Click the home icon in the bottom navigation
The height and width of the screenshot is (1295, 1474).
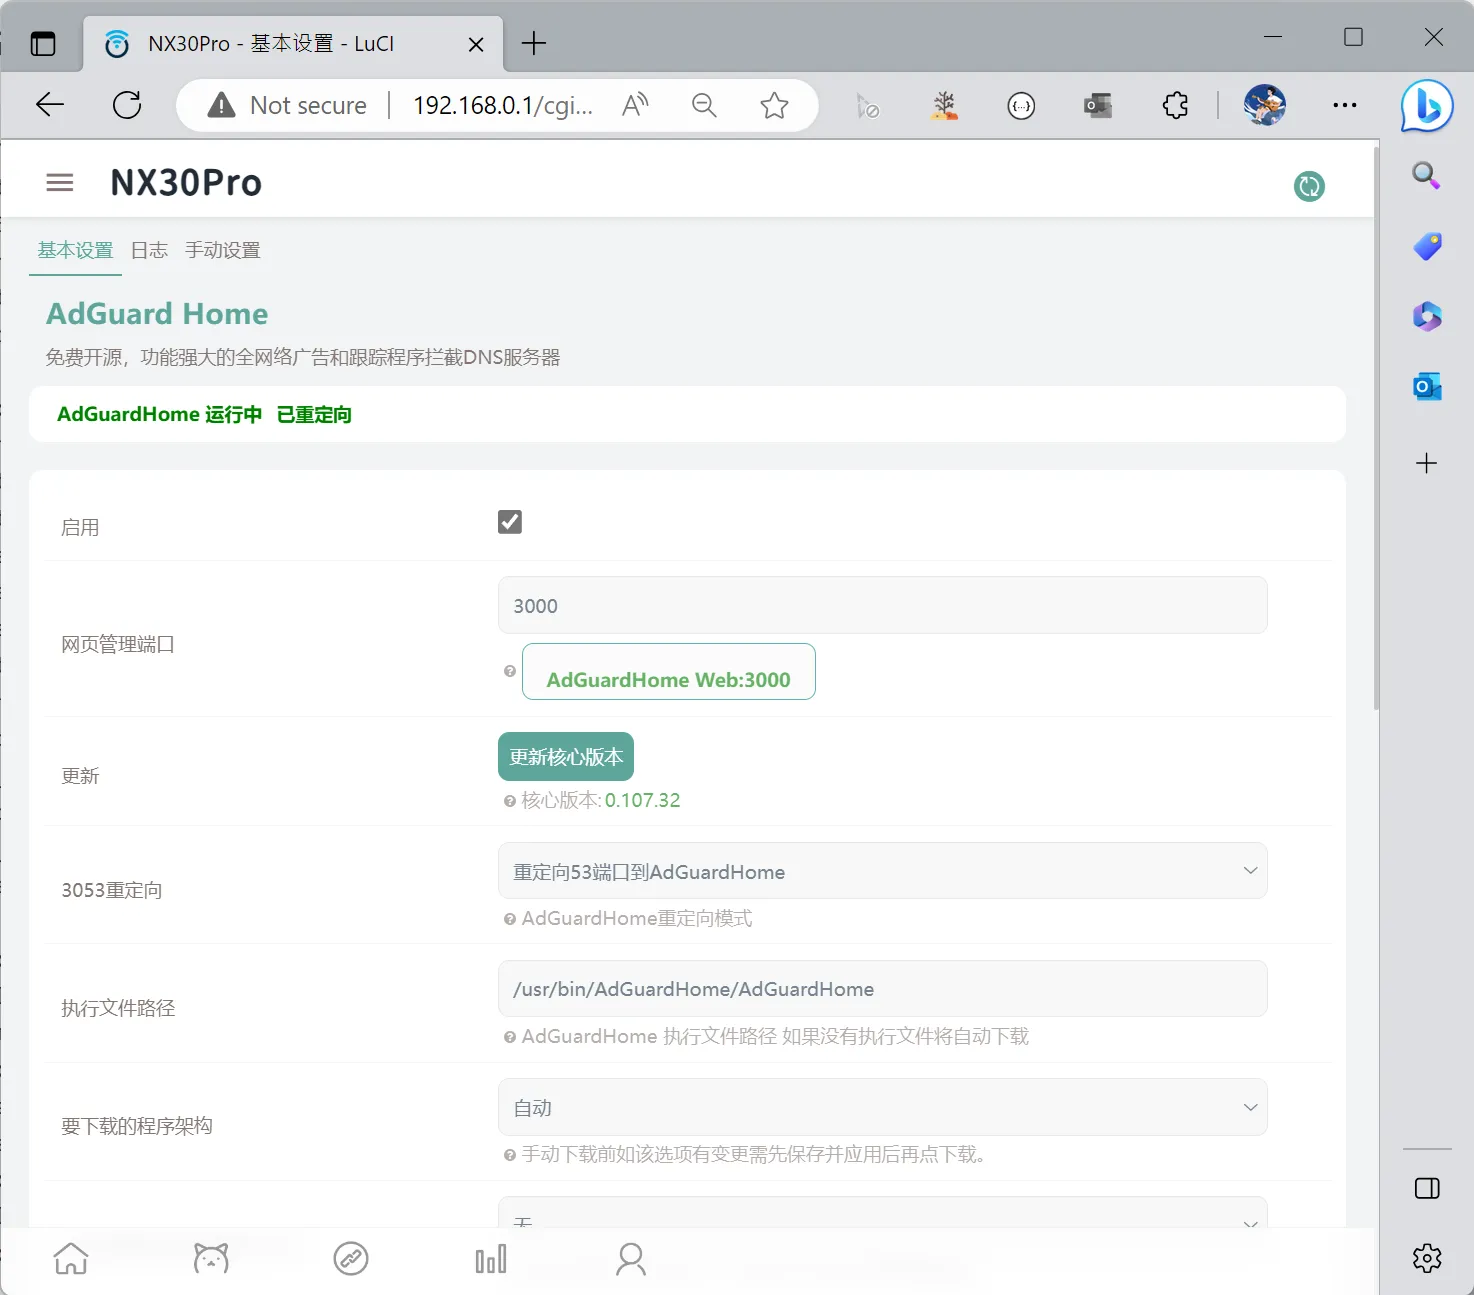point(71,1258)
